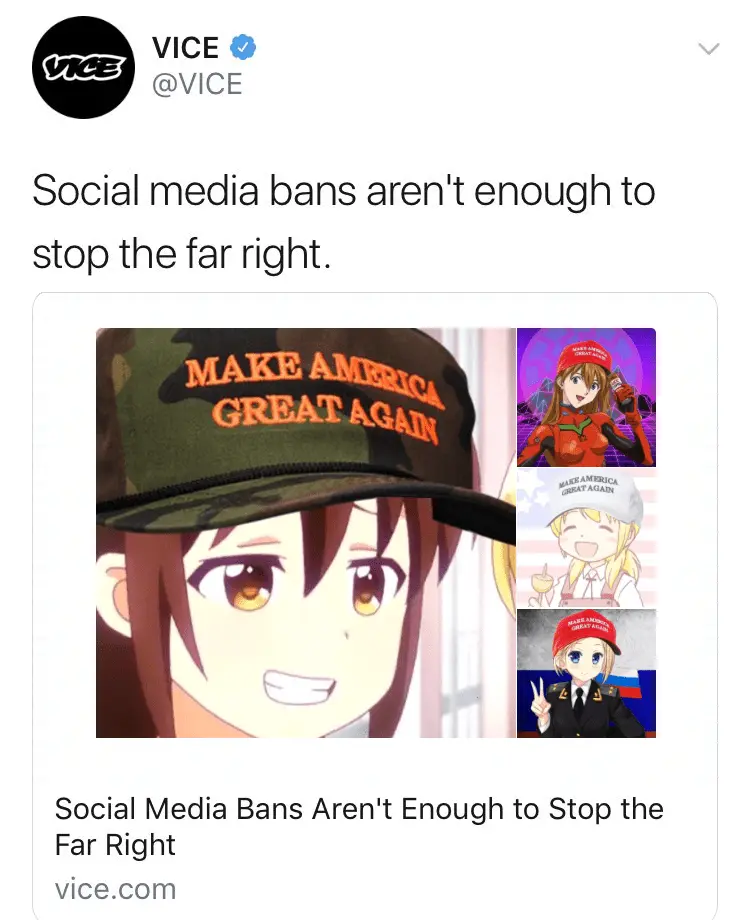This screenshot has height=920, width=750.
Task: Open the article headline in link card
Action: point(359,826)
